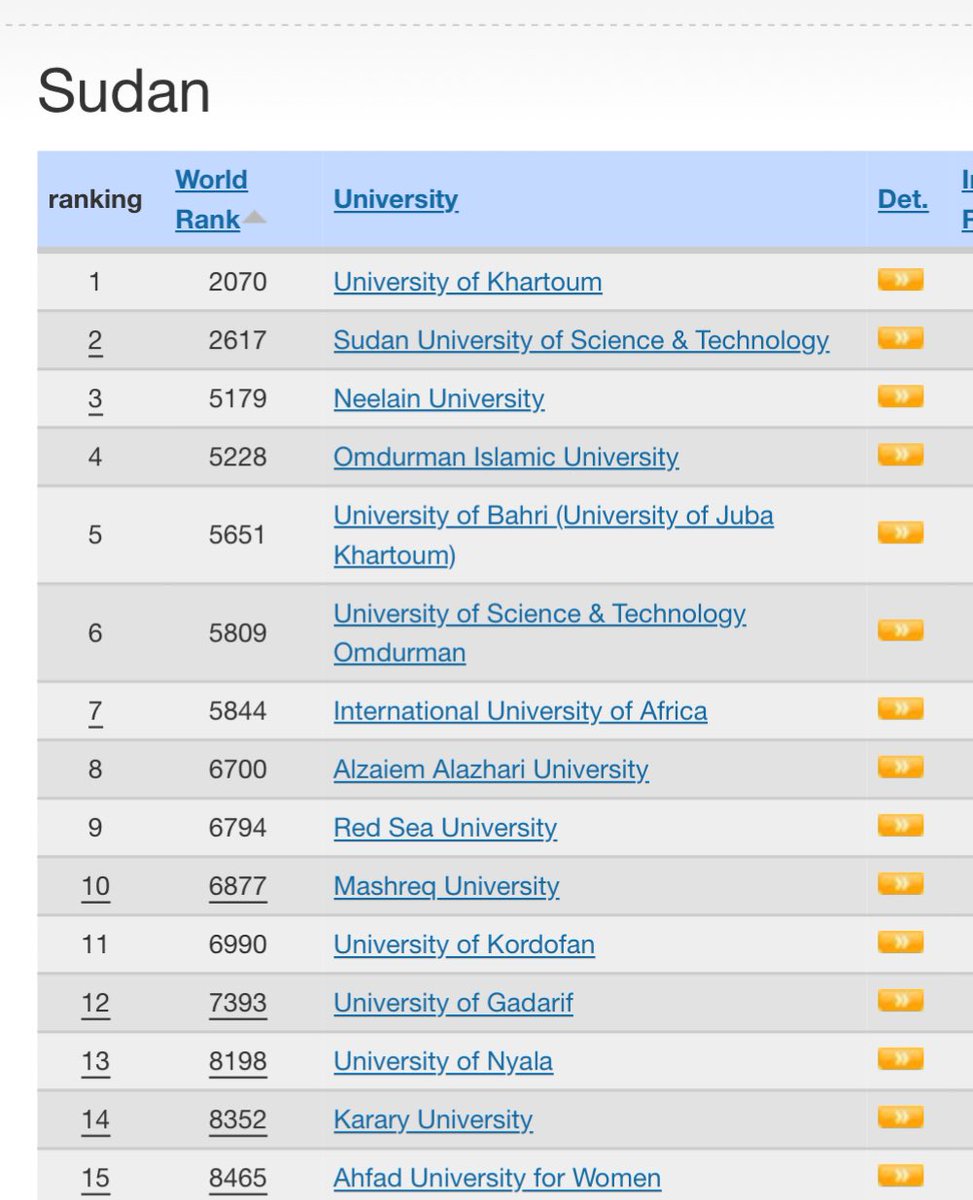Sort by University column header
The height and width of the screenshot is (1200, 973).
pos(396,200)
